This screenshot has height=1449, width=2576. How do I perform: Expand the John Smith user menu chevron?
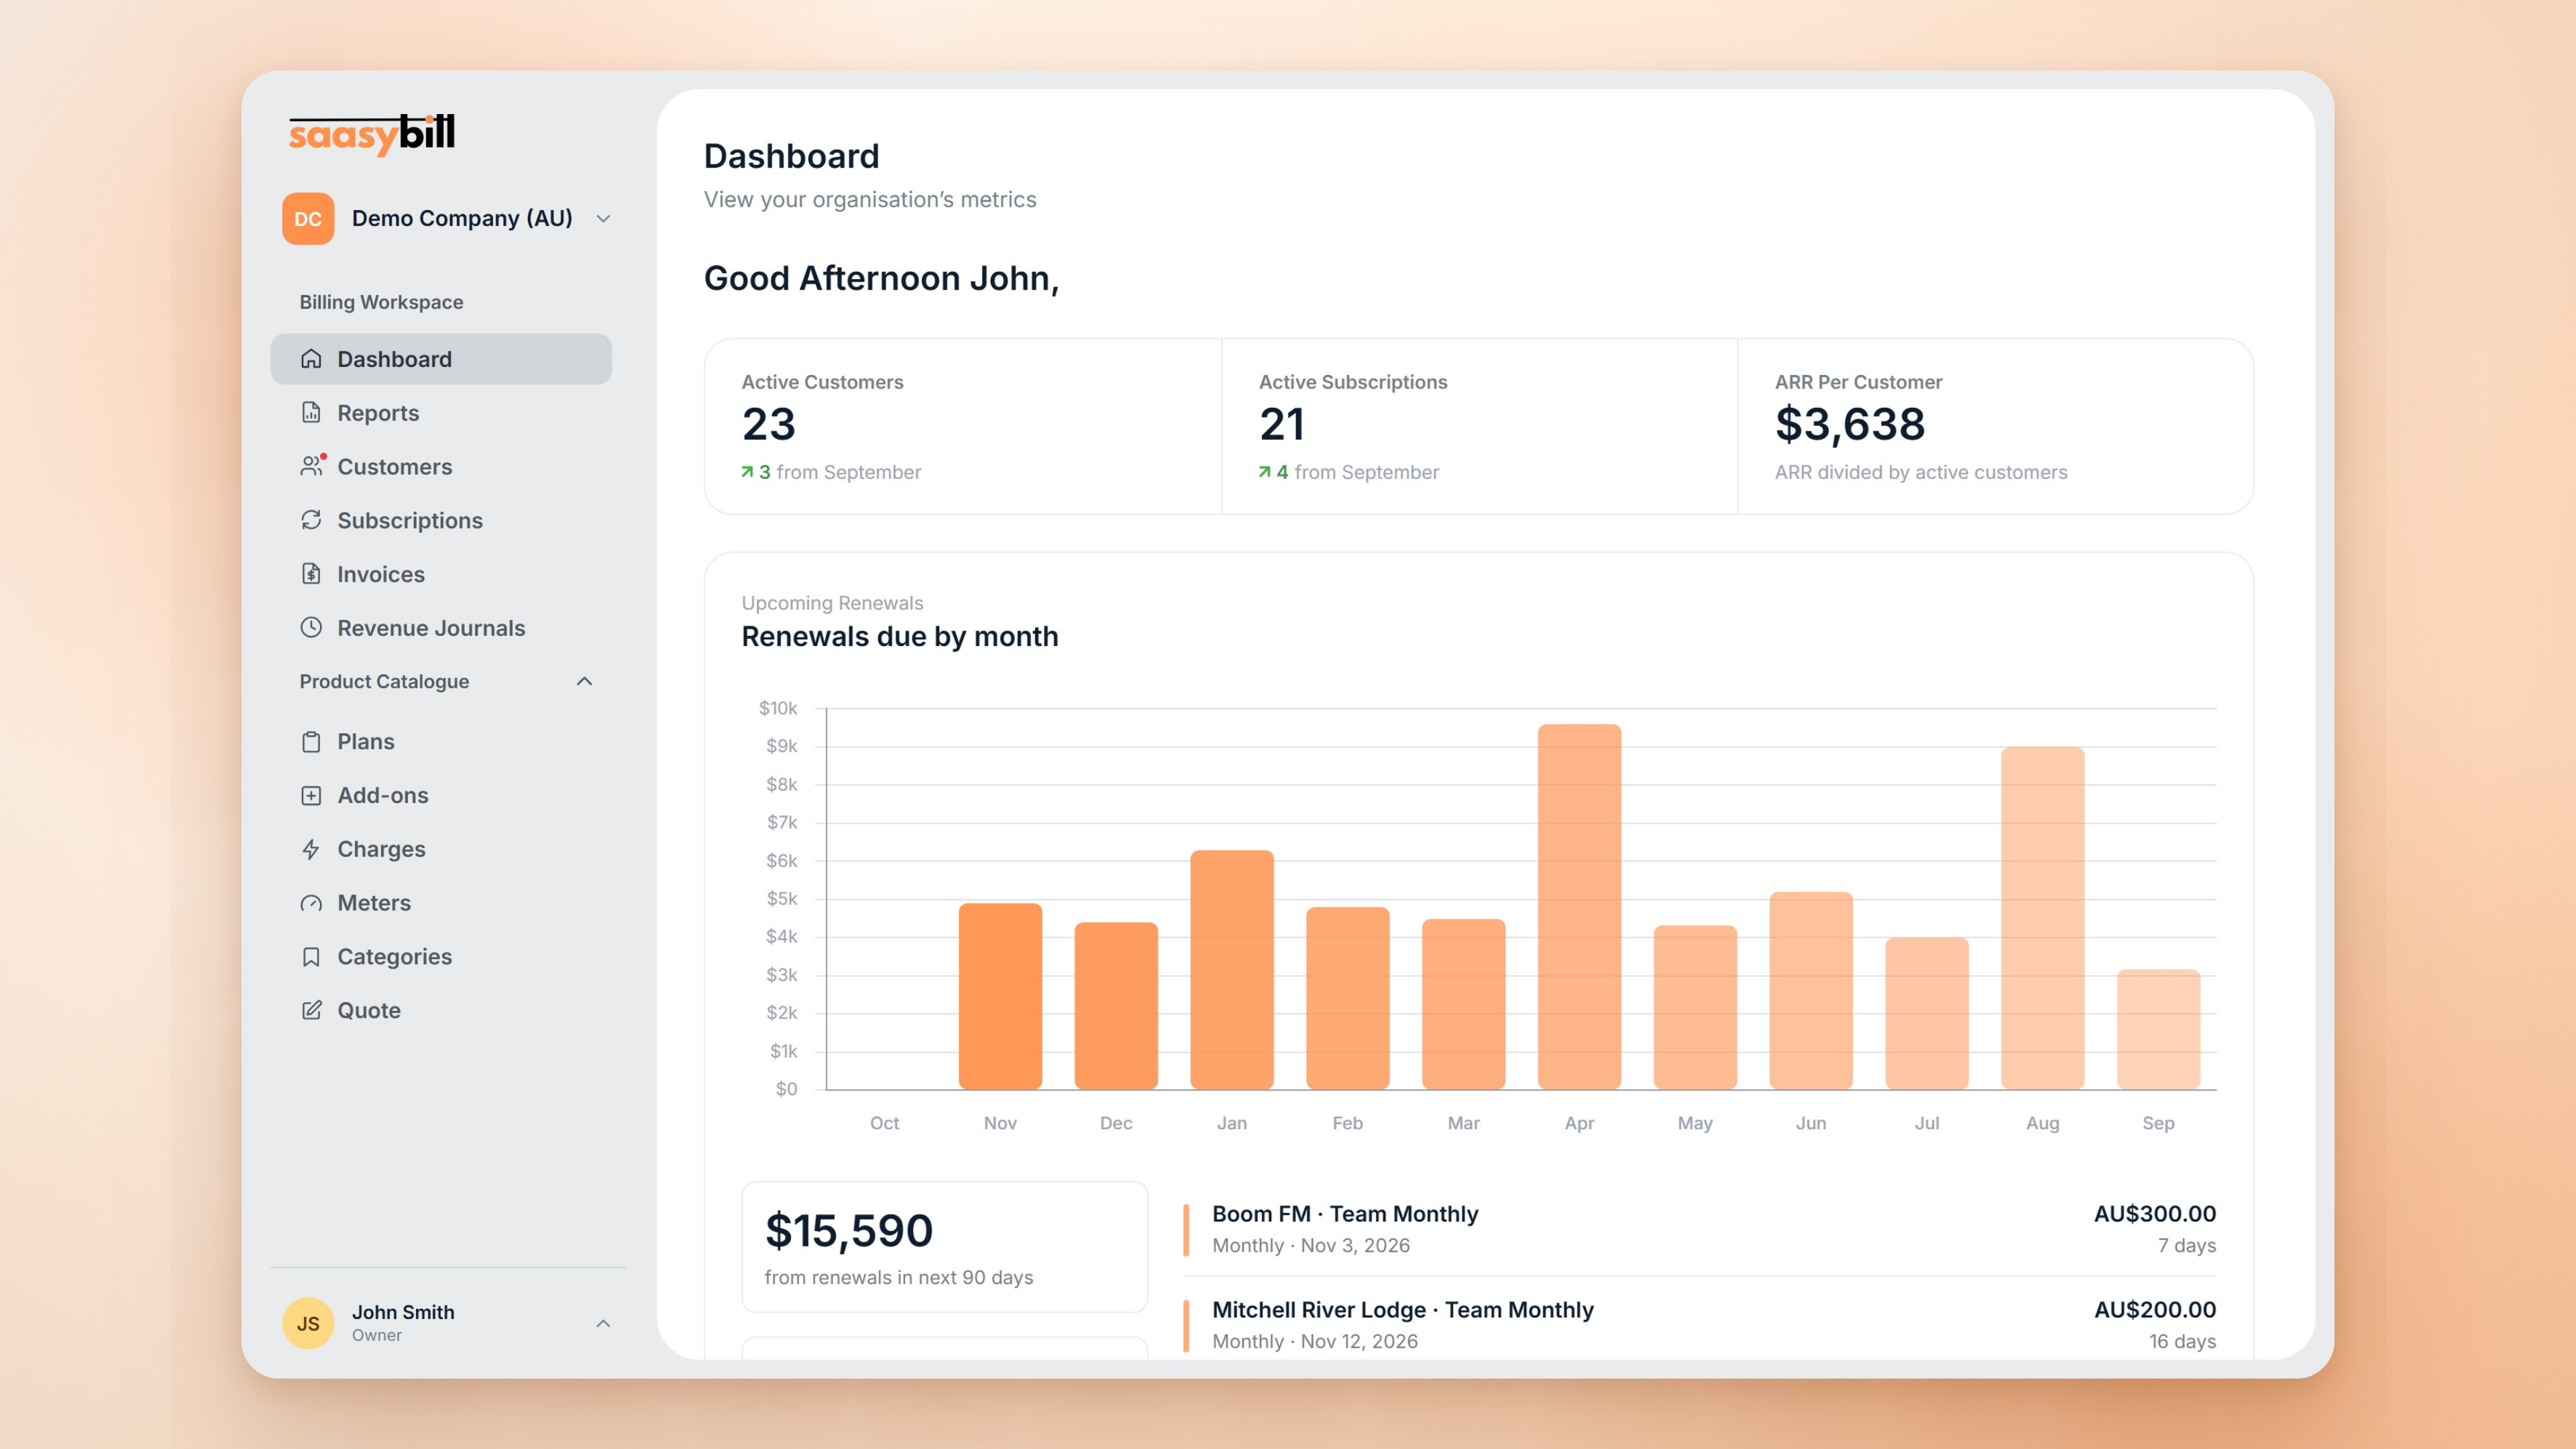pos(603,1324)
